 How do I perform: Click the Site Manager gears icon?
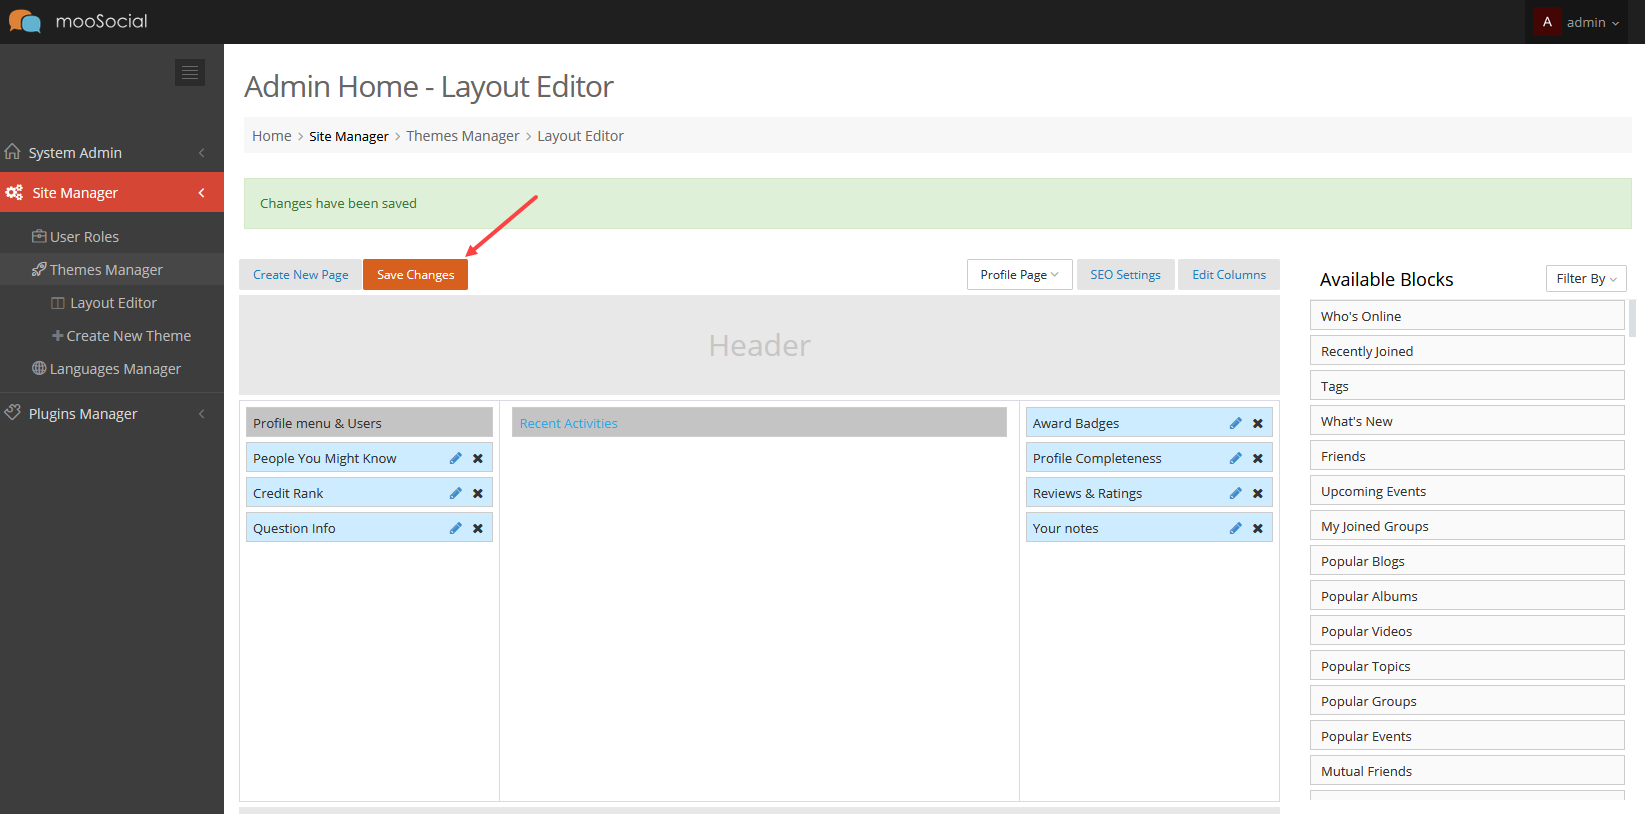[x=14, y=192]
